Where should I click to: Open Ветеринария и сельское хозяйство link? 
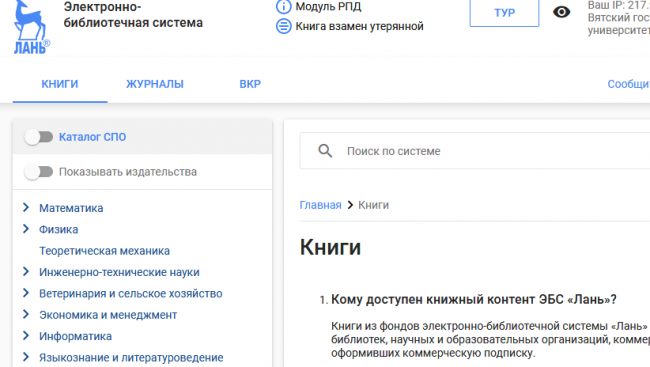(131, 294)
